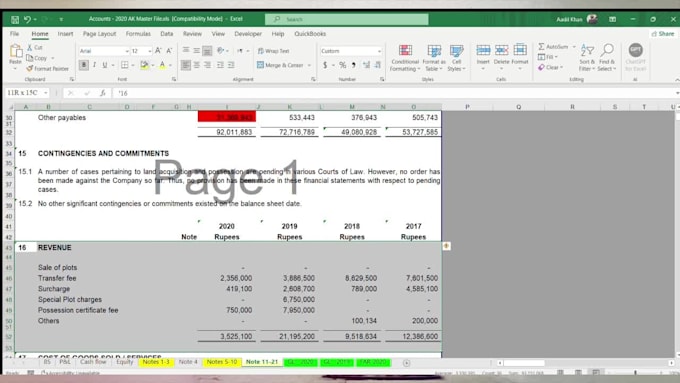This screenshot has width=680, height=383.
Task: Open the File menu
Action: pyautogui.click(x=14, y=33)
